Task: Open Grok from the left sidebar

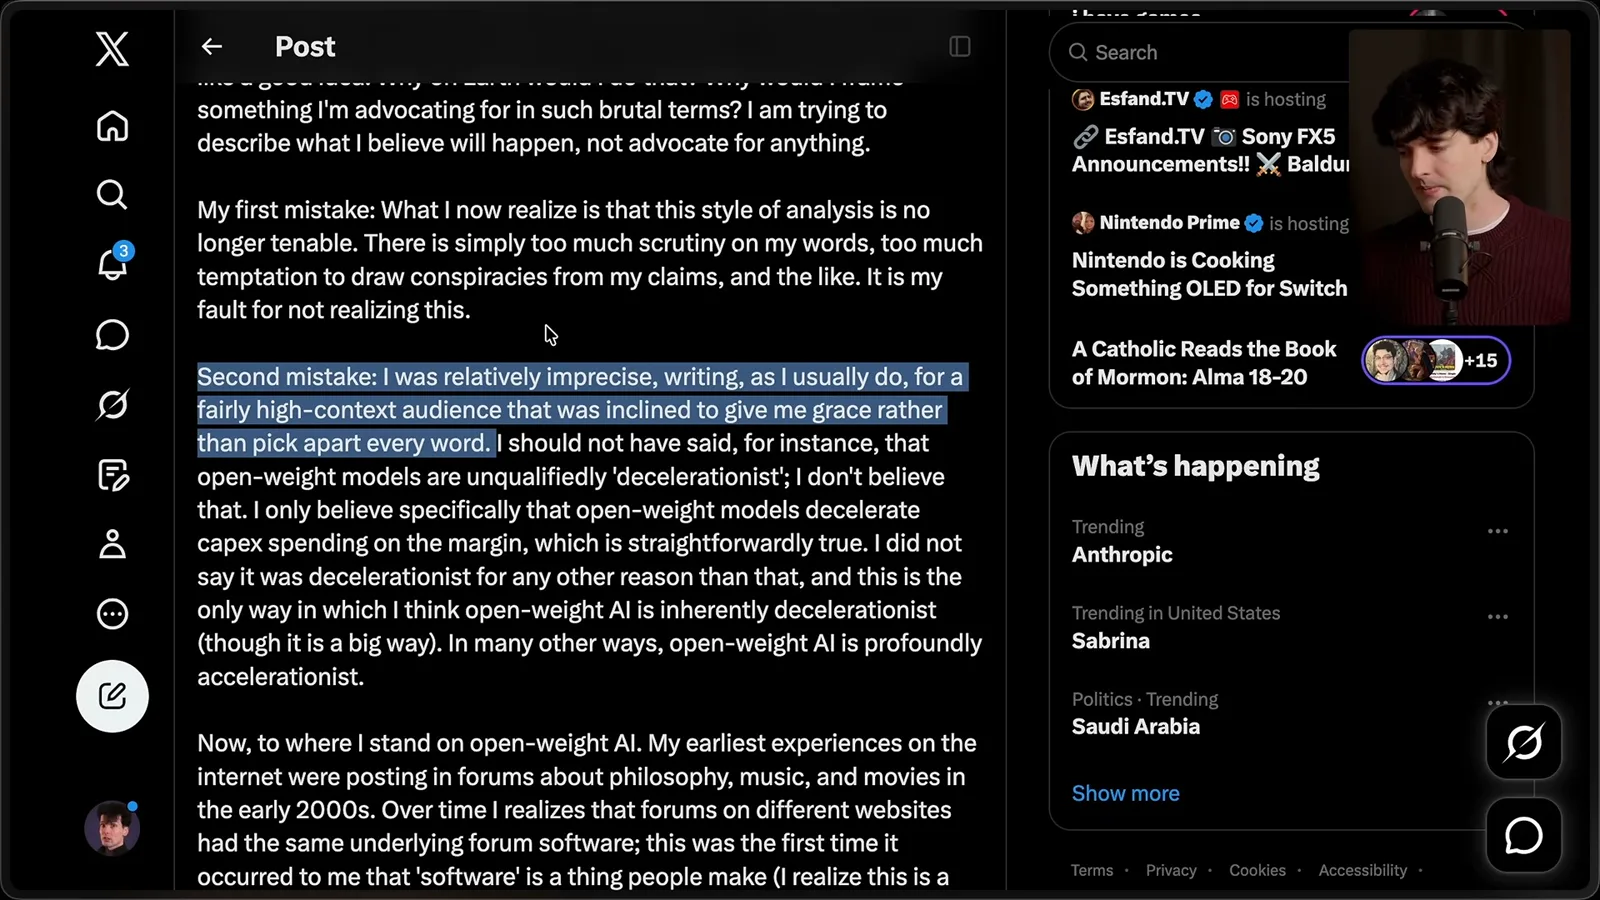Action: (x=112, y=405)
